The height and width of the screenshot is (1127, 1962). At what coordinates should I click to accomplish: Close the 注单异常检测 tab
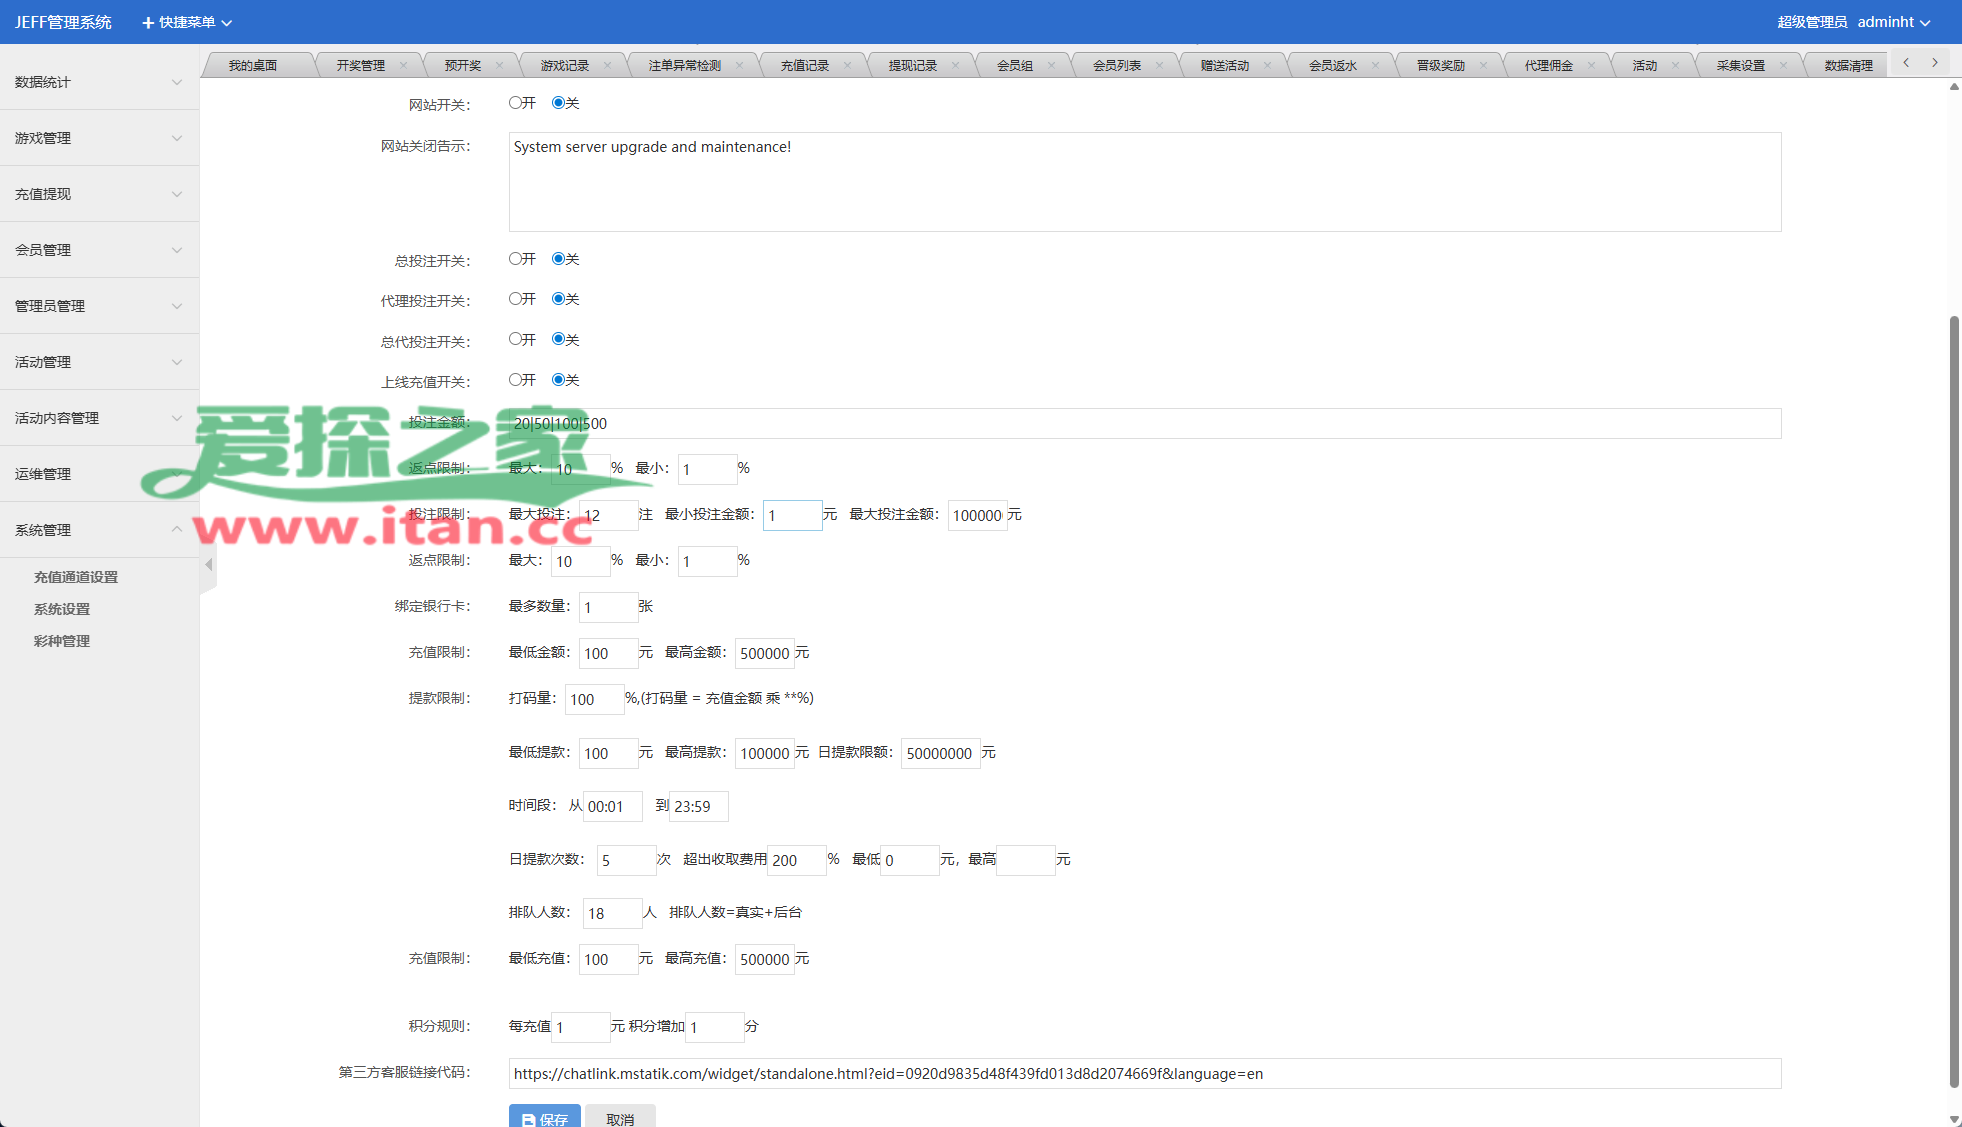(x=739, y=65)
